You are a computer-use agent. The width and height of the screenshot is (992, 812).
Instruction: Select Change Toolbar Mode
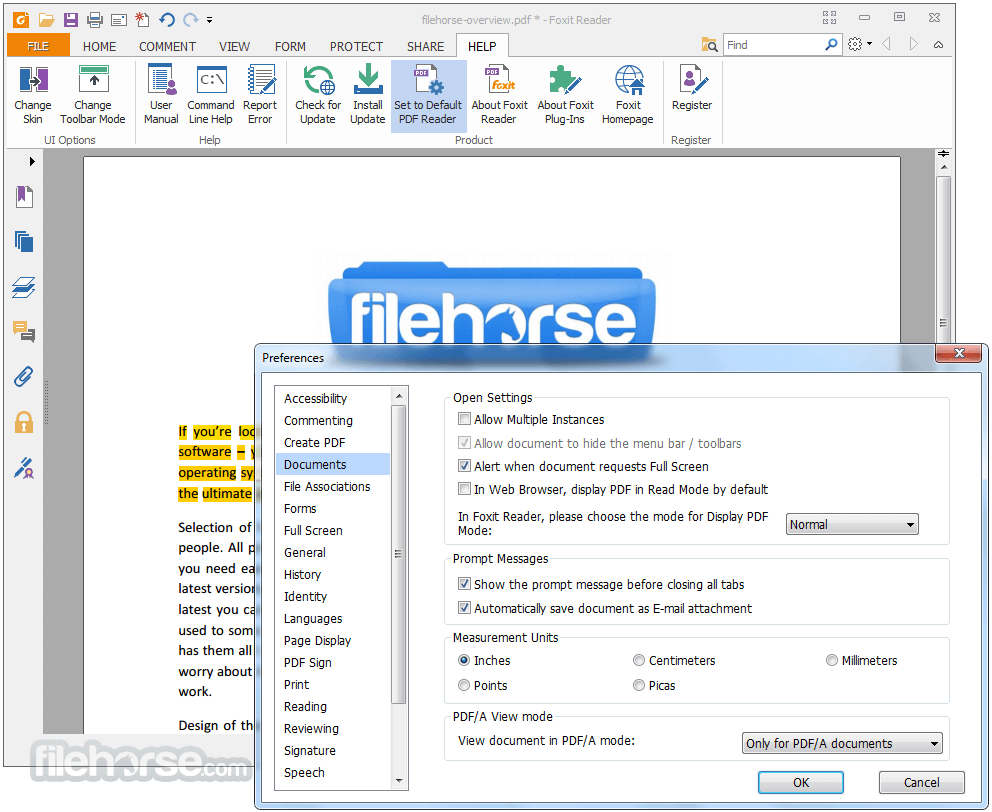pyautogui.click(x=93, y=95)
